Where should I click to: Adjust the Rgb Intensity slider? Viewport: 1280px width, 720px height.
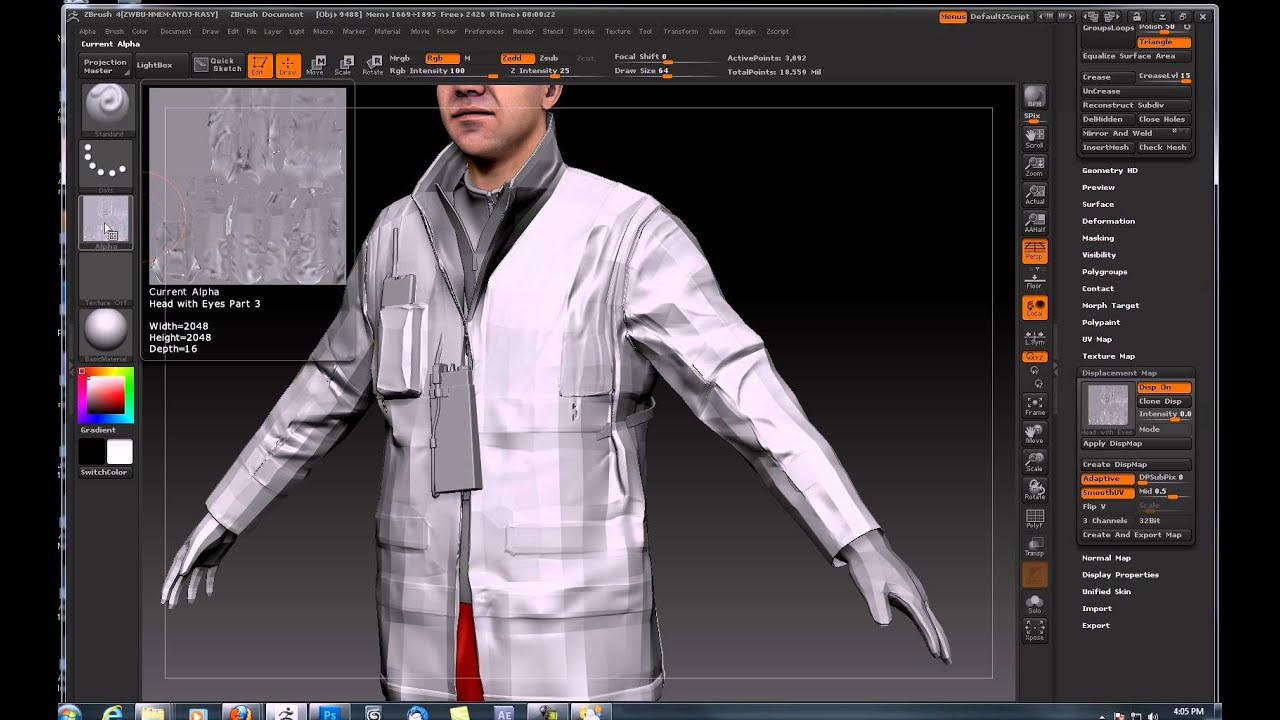coord(443,71)
